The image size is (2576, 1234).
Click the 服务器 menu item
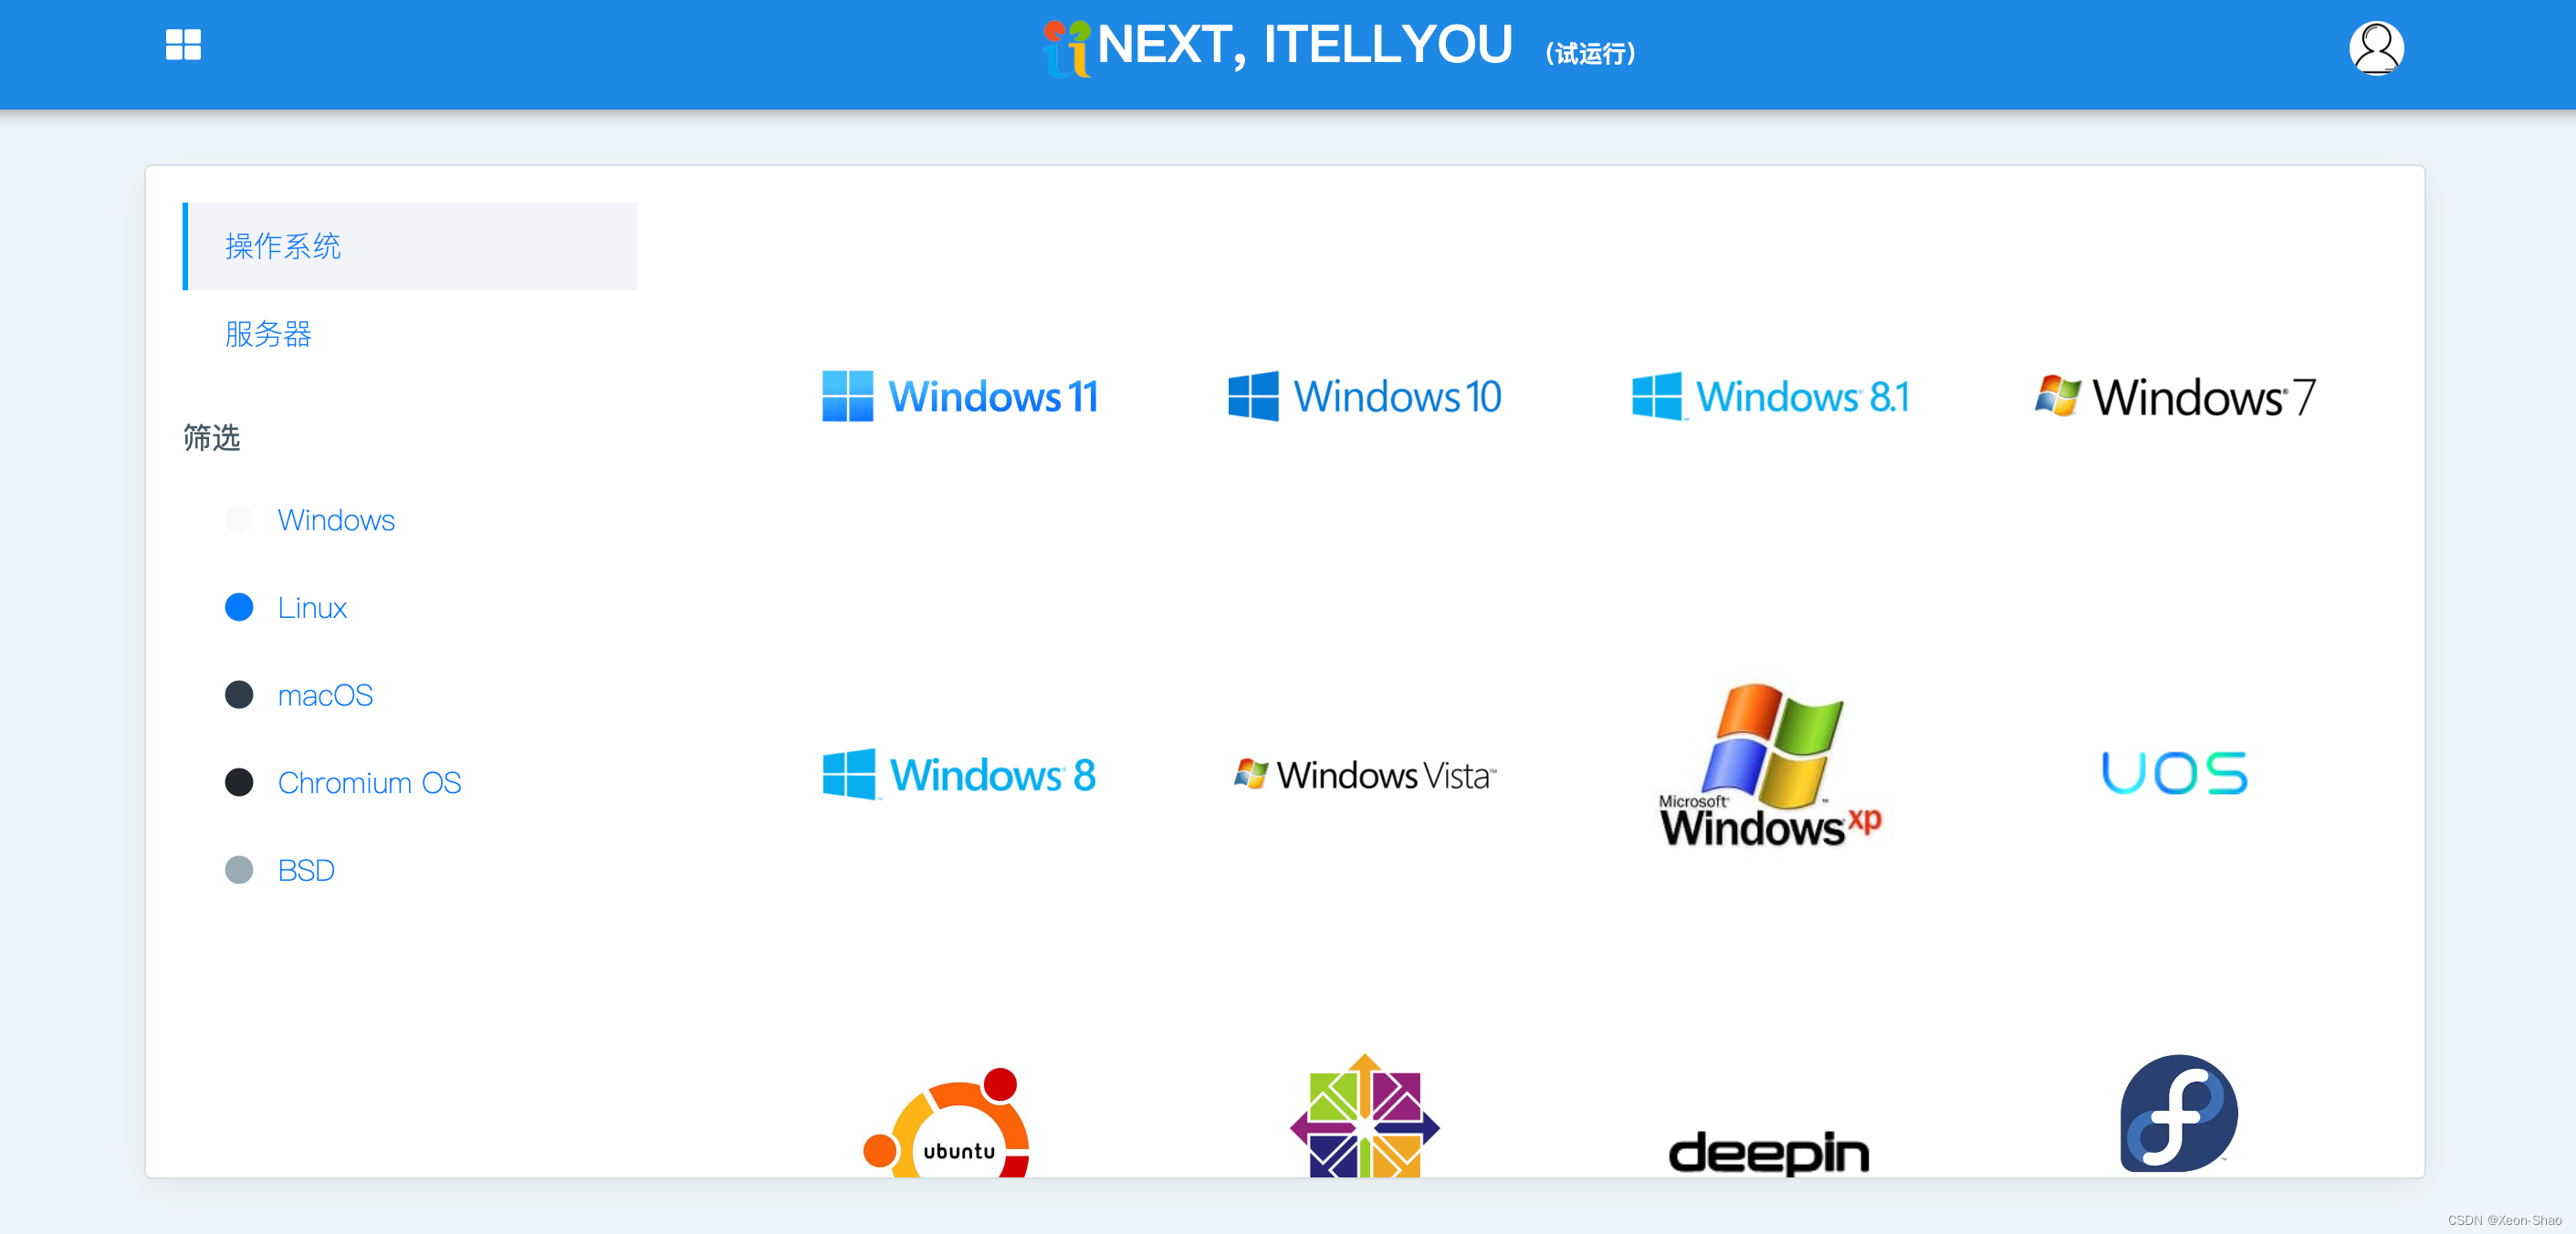tap(267, 335)
